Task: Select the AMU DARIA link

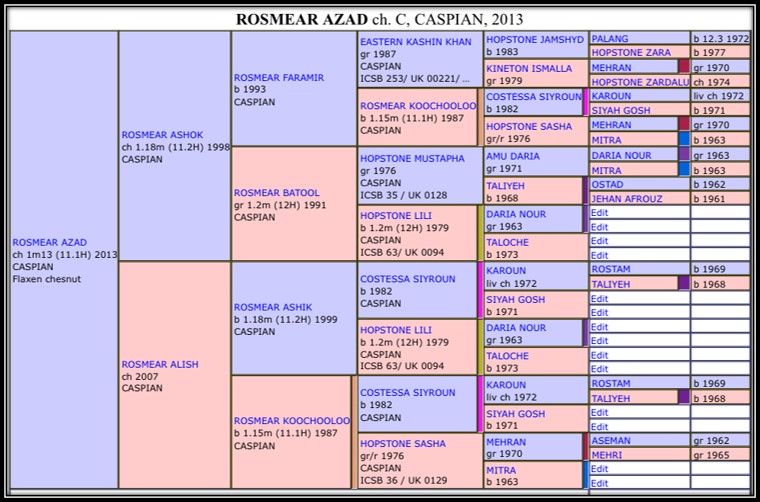Action: click(513, 157)
